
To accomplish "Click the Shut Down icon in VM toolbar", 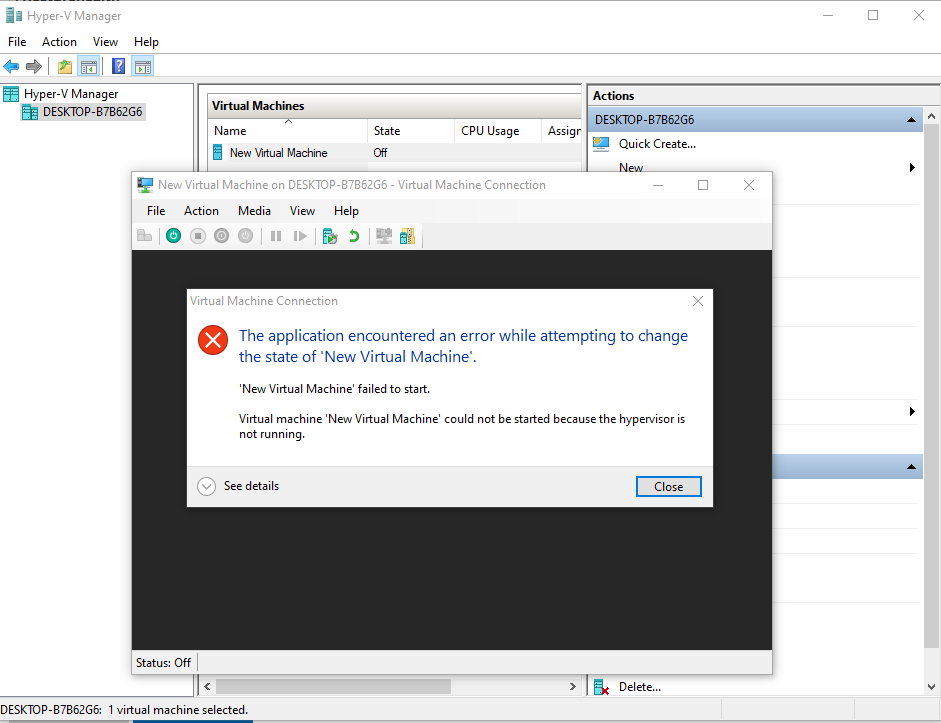I will [x=221, y=236].
